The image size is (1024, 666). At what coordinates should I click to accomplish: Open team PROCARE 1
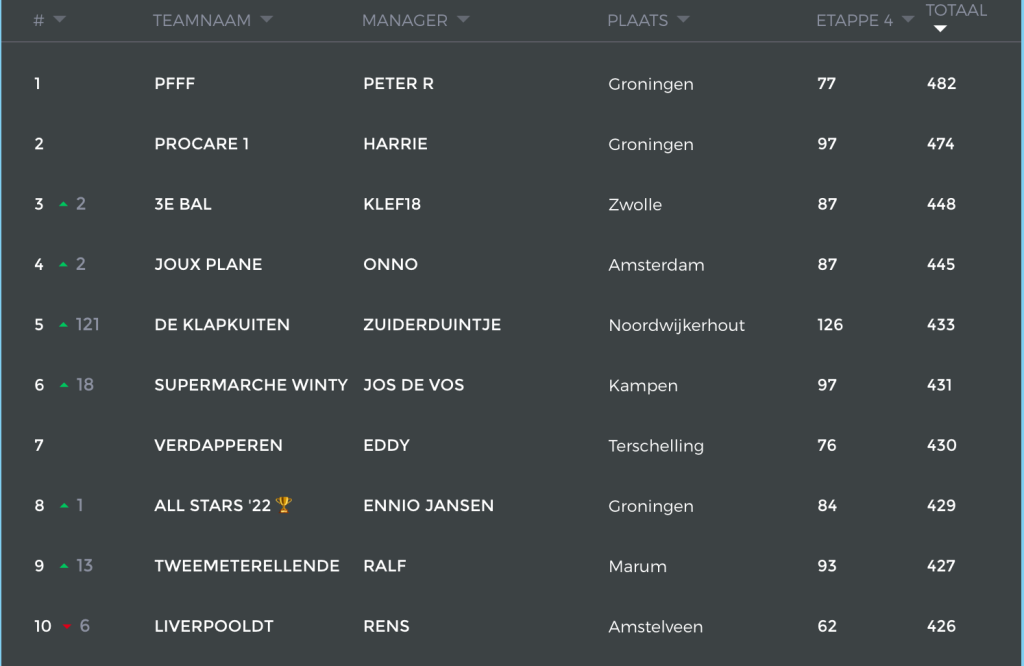pos(201,144)
